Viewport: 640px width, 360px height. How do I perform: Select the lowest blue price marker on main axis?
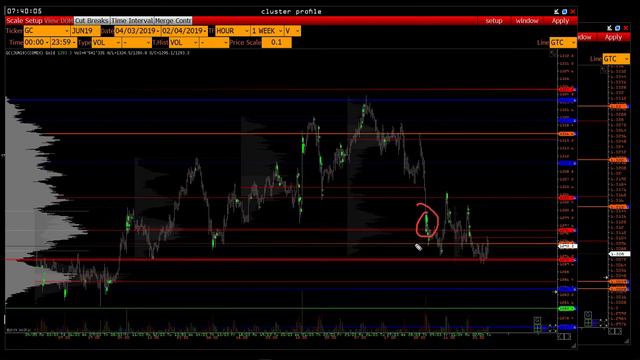point(567,327)
